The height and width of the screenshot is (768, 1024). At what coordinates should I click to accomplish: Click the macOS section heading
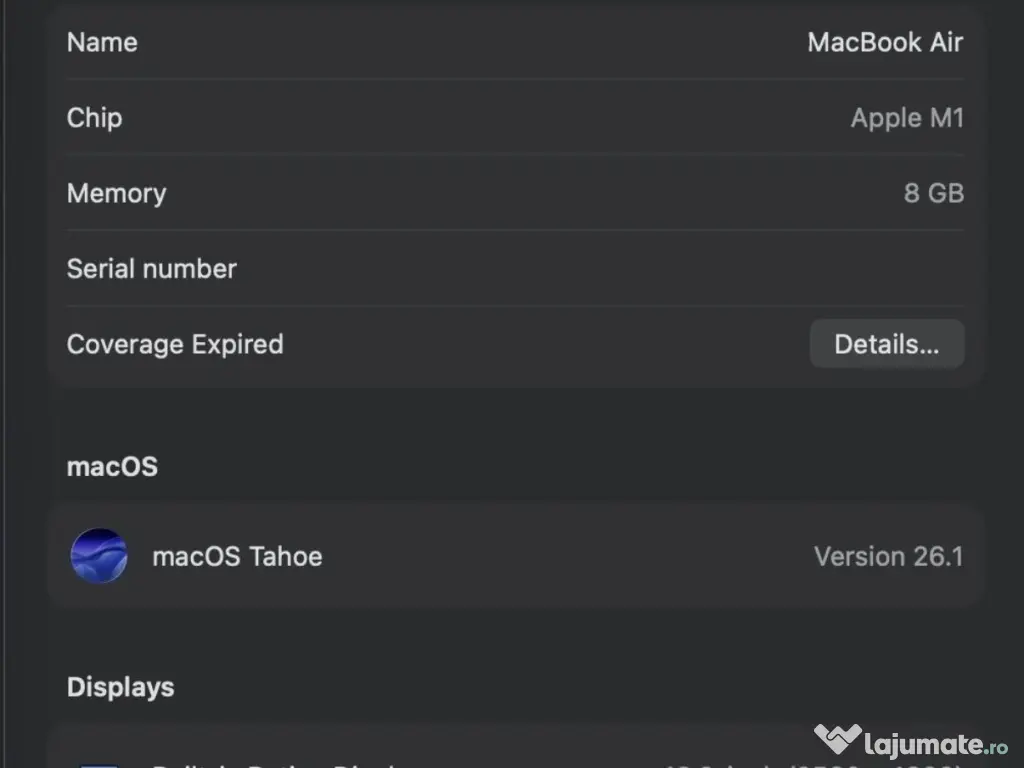point(112,467)
